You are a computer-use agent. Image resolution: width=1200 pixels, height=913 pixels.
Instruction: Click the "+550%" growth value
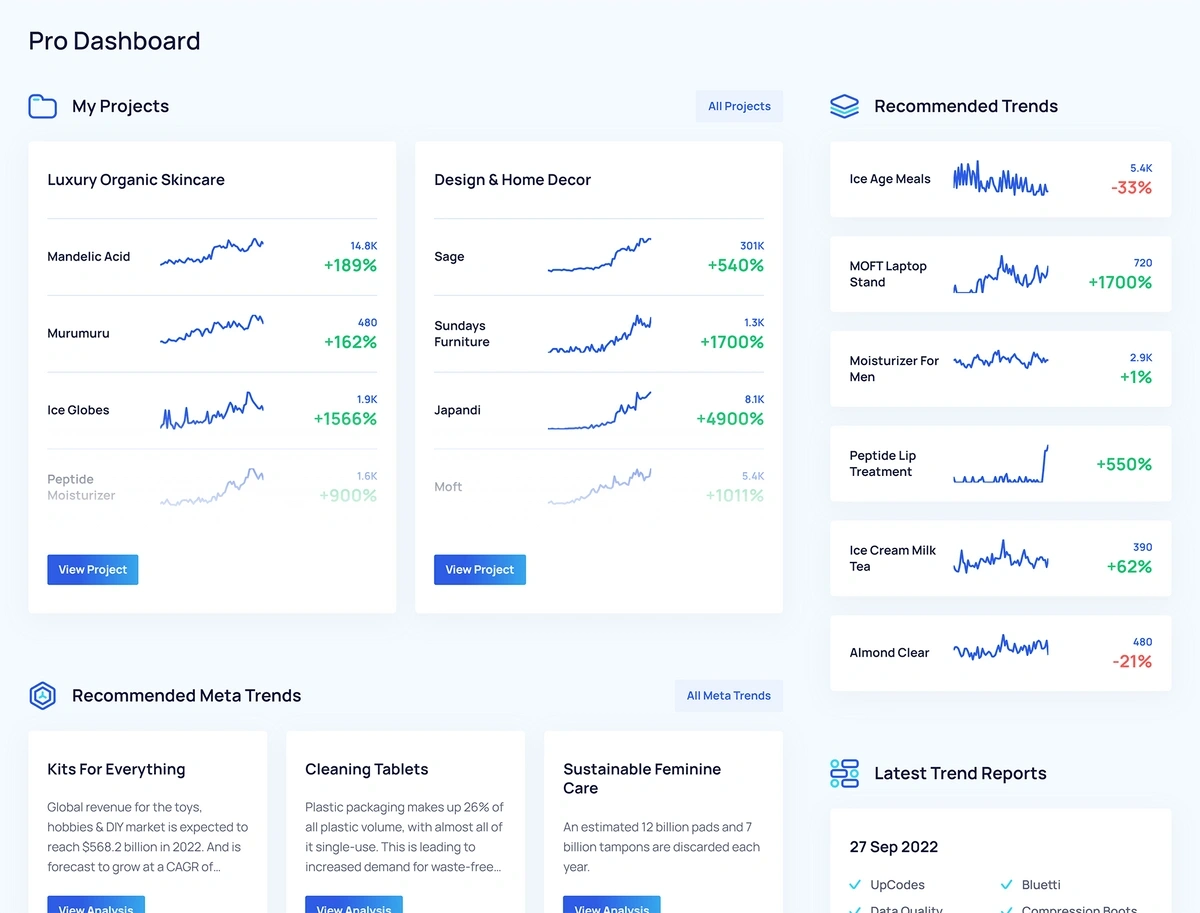(1124, 464)
